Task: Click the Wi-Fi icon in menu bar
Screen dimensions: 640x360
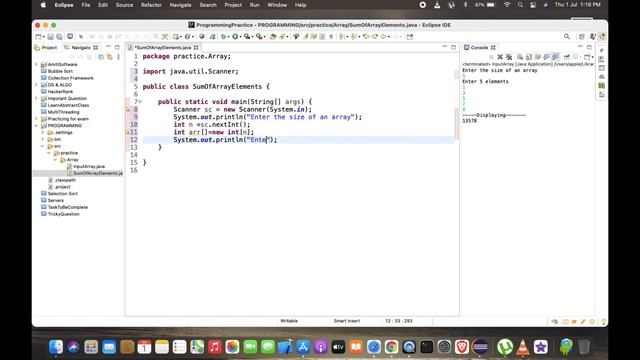Action: point(507,5)
